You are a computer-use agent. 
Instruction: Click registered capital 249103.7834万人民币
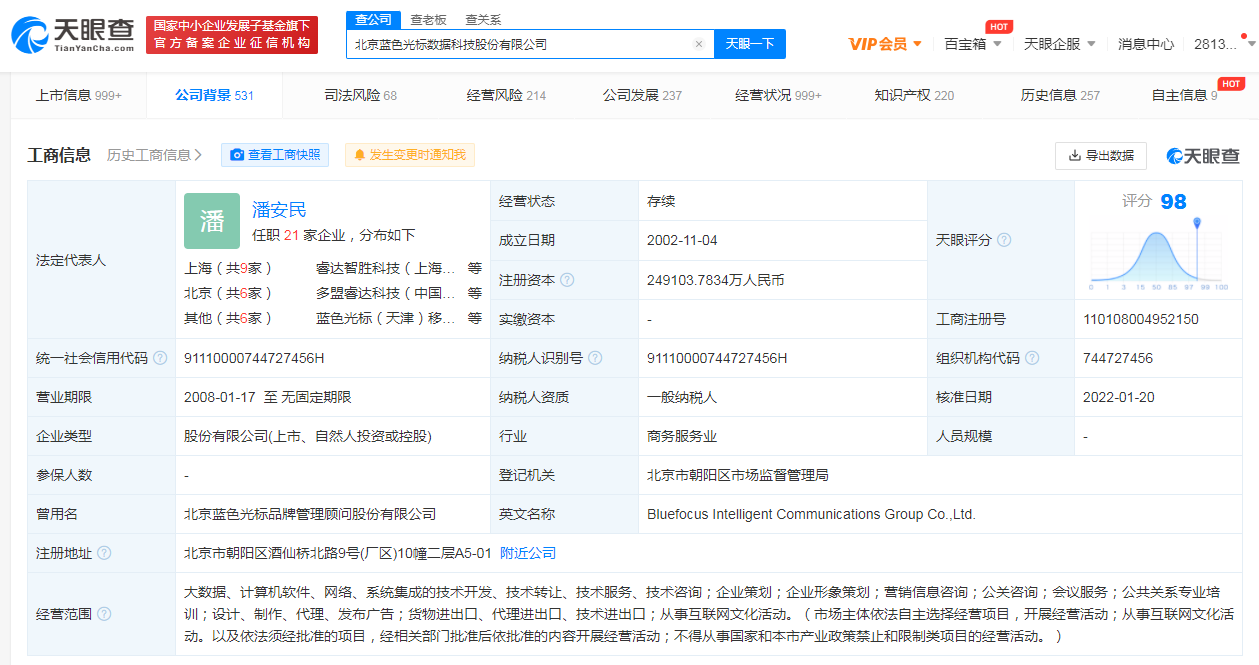pos(715,280)
